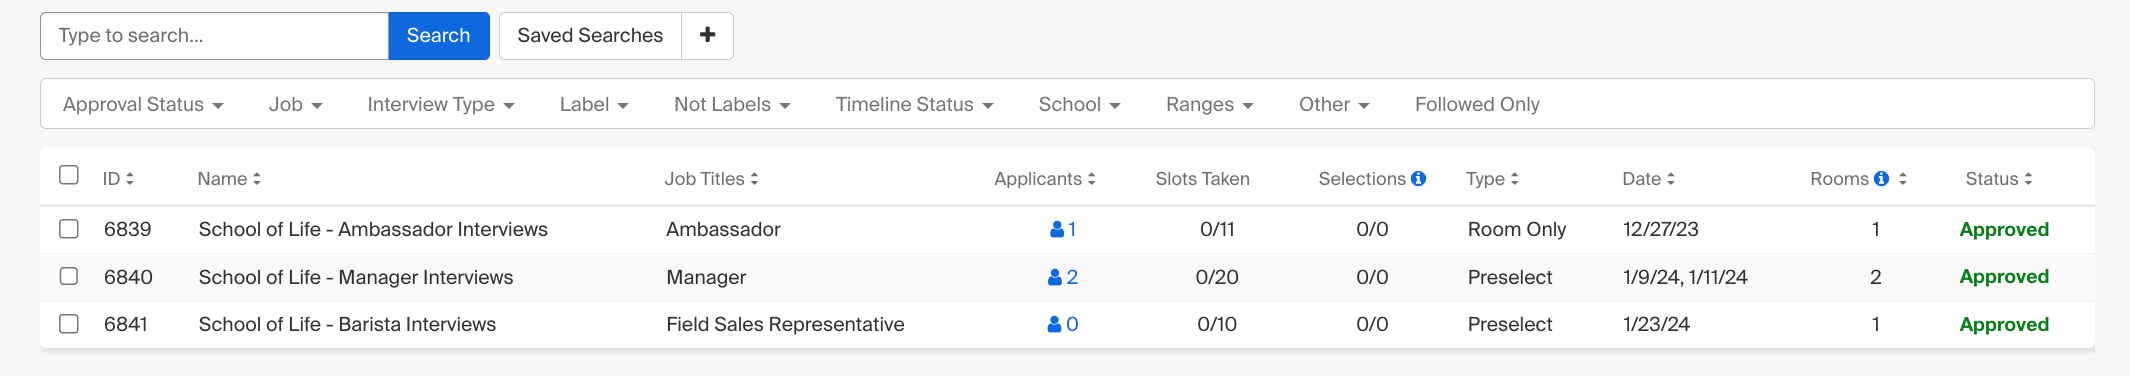Open the Timeline Status filter
Viewport: 2130px width, 376px height.
click(x=915, y=104)
